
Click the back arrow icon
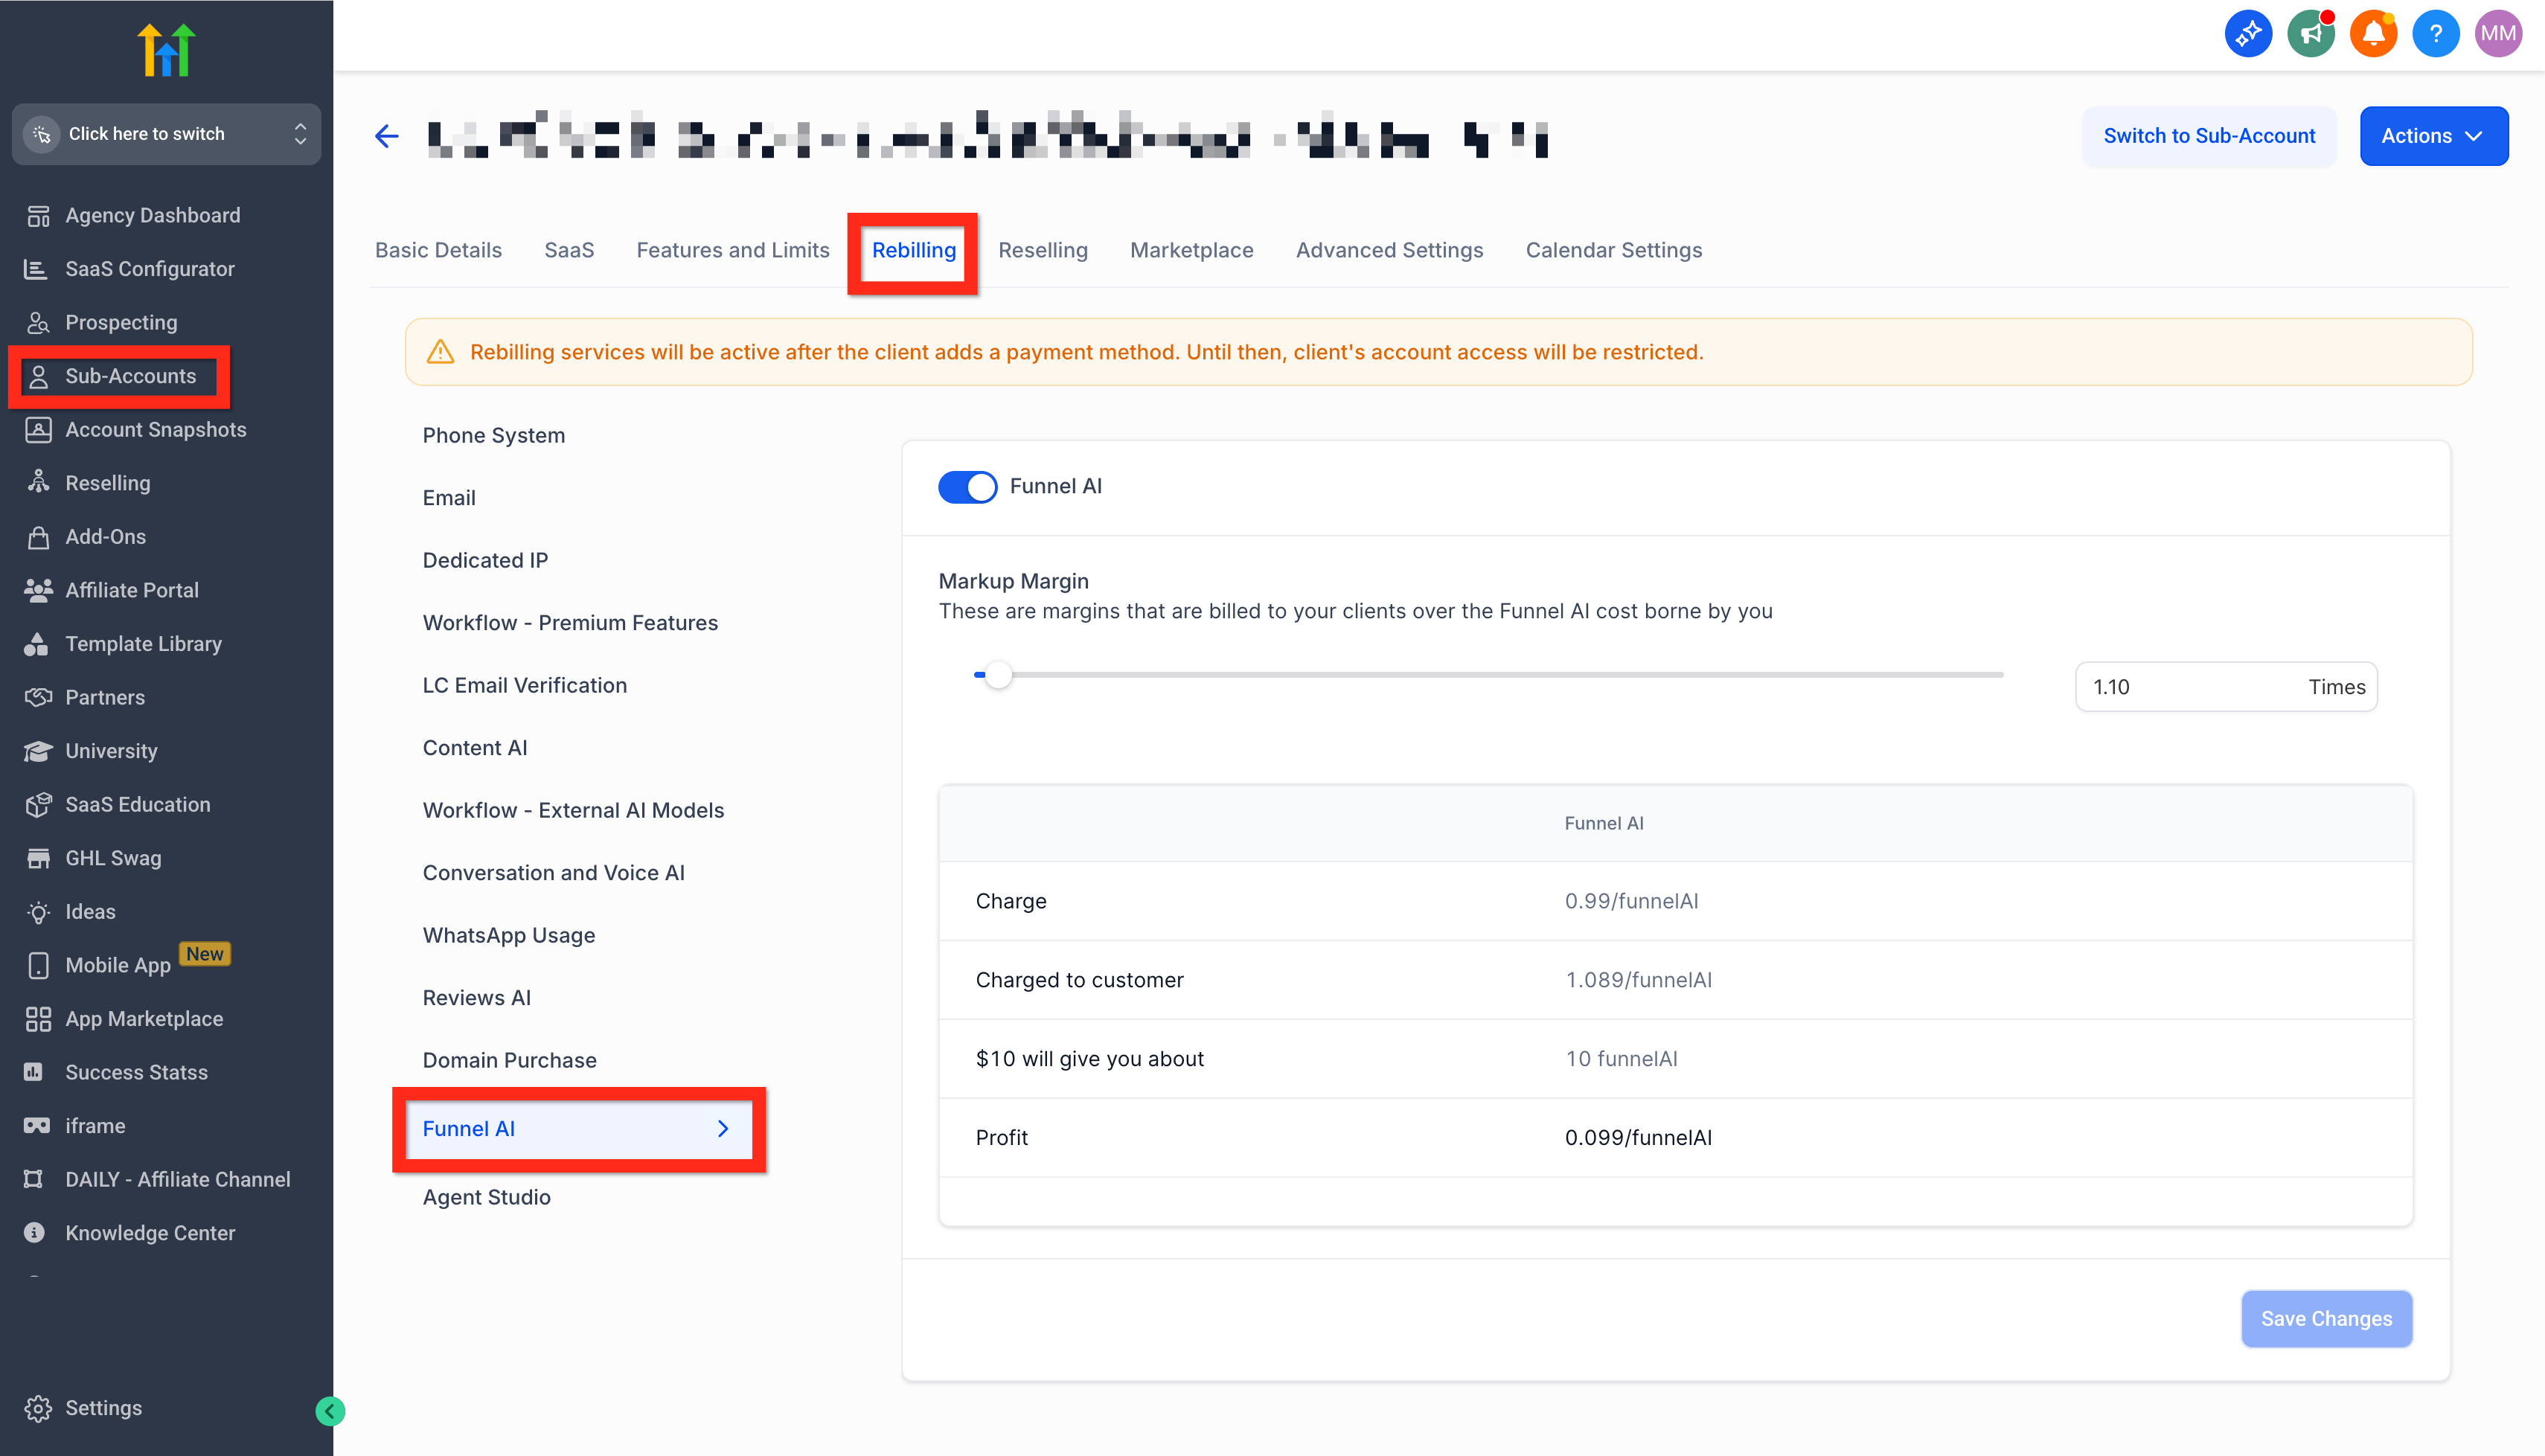(x=386, y=136)
